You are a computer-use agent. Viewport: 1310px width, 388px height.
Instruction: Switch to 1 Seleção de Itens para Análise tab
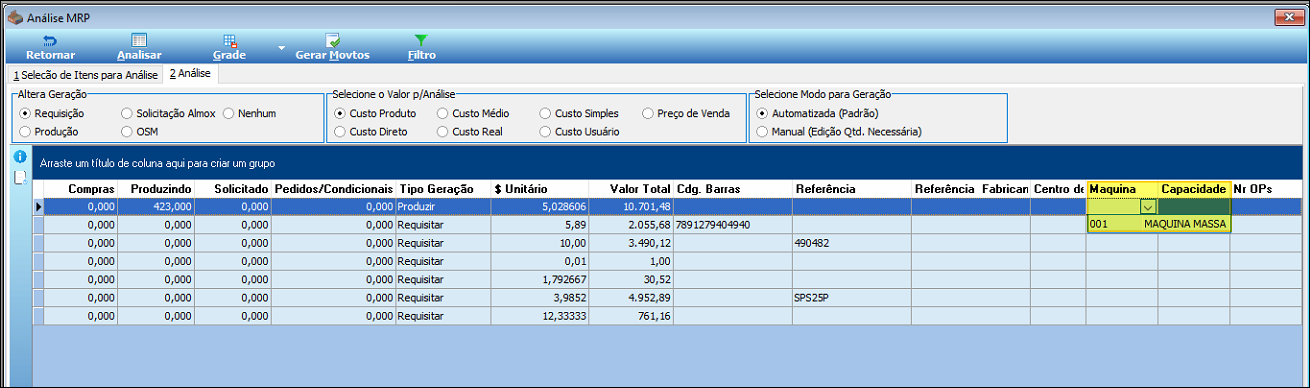click(x=86, y=75)
